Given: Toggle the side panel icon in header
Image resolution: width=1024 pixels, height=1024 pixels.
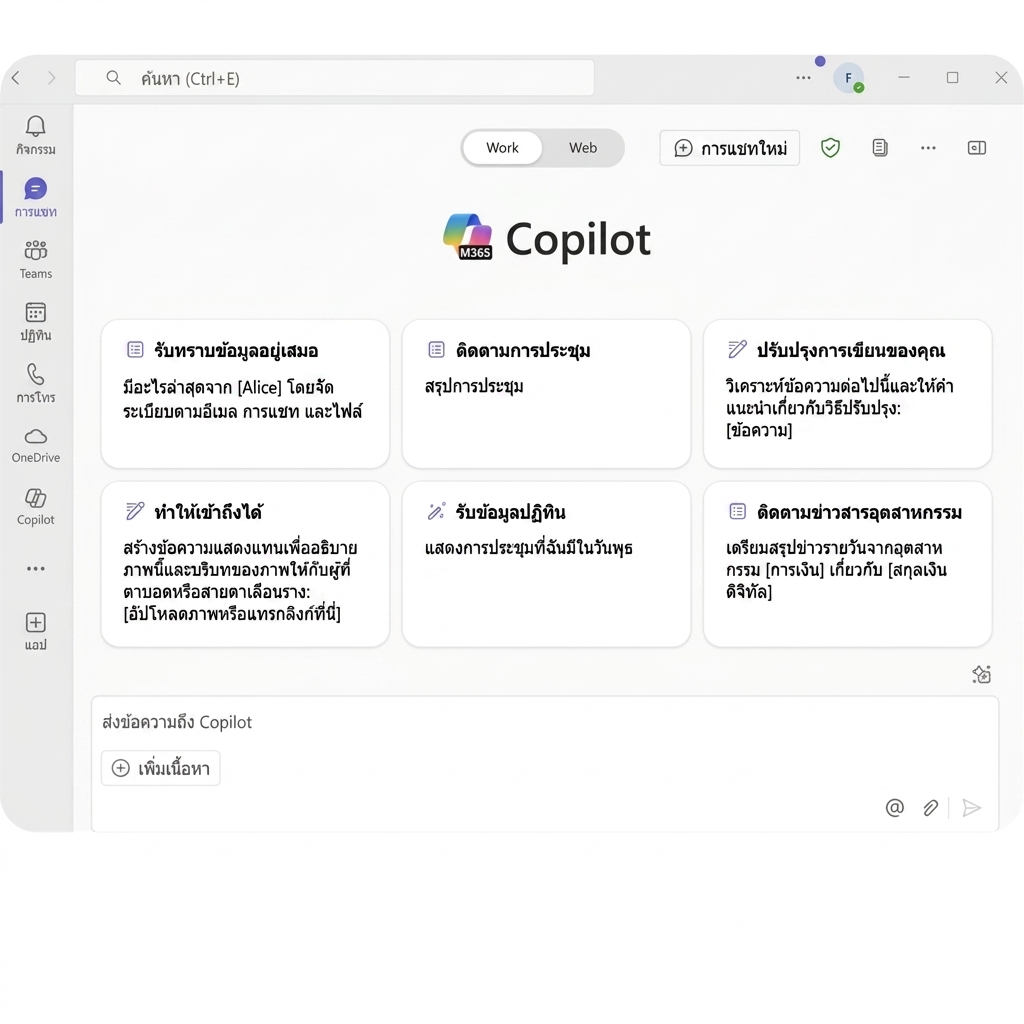Looking at the screenshot, I should coord(976,148).
